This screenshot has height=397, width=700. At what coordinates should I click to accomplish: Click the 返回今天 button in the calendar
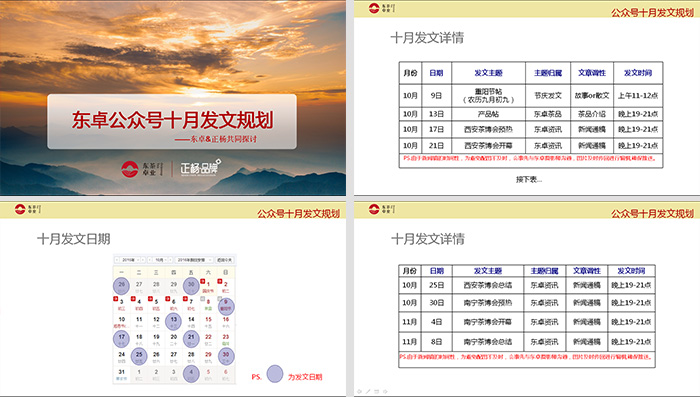pos(224,259)
